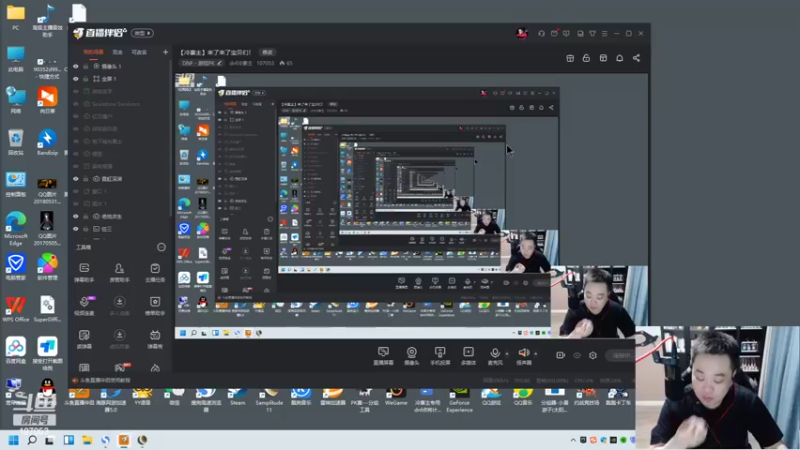Viewport: 800px width, 450px height.
Task: Click the room number 107053 text
Action: 265,63
